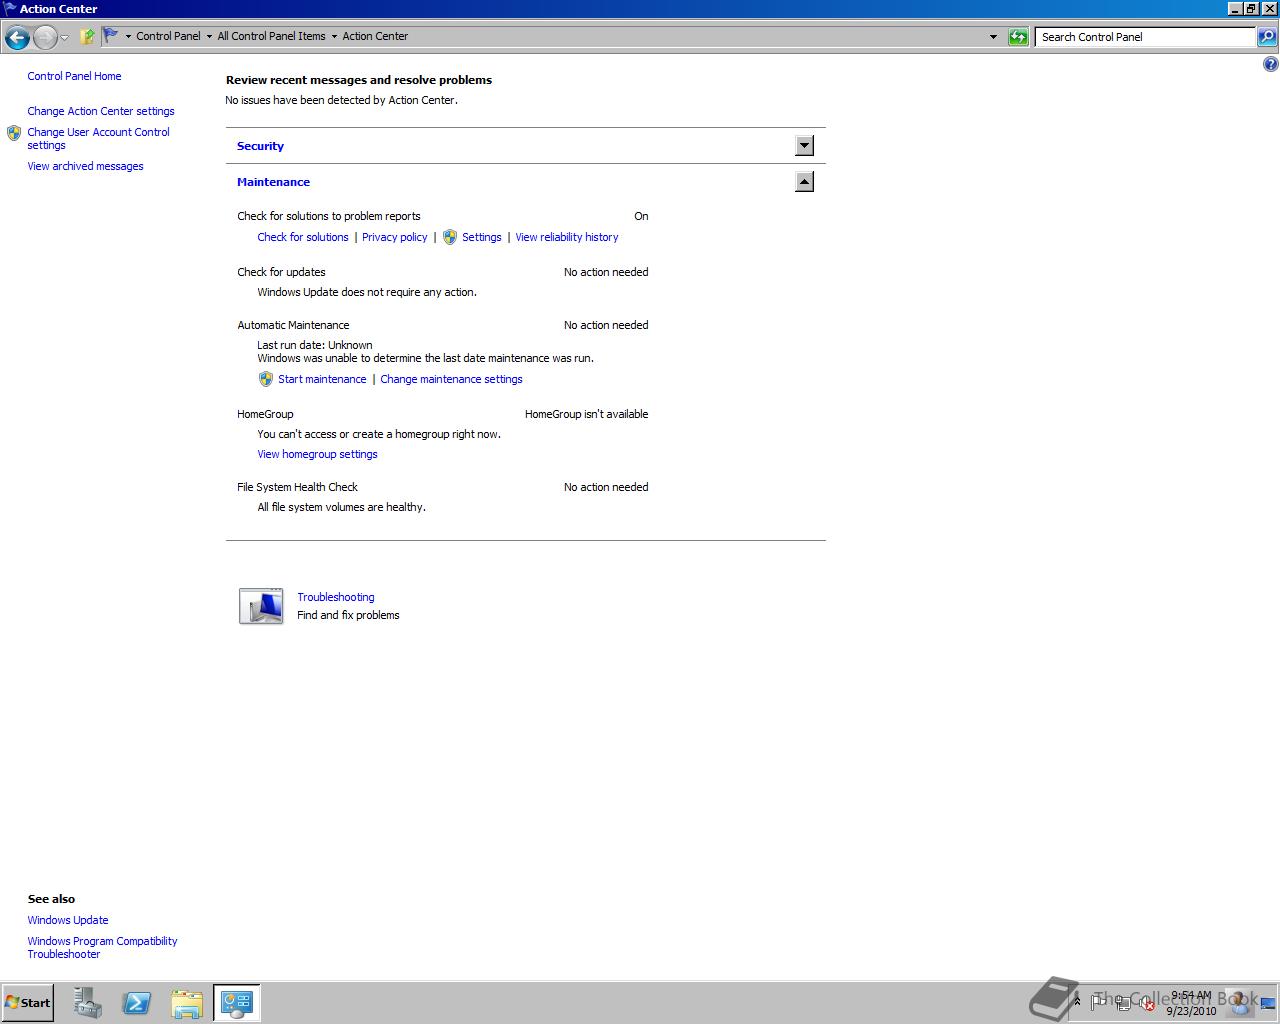Open the address bar history dropdown
Image resolution: width=1280 pixels, height=1024 pixels.
point(993,37)
